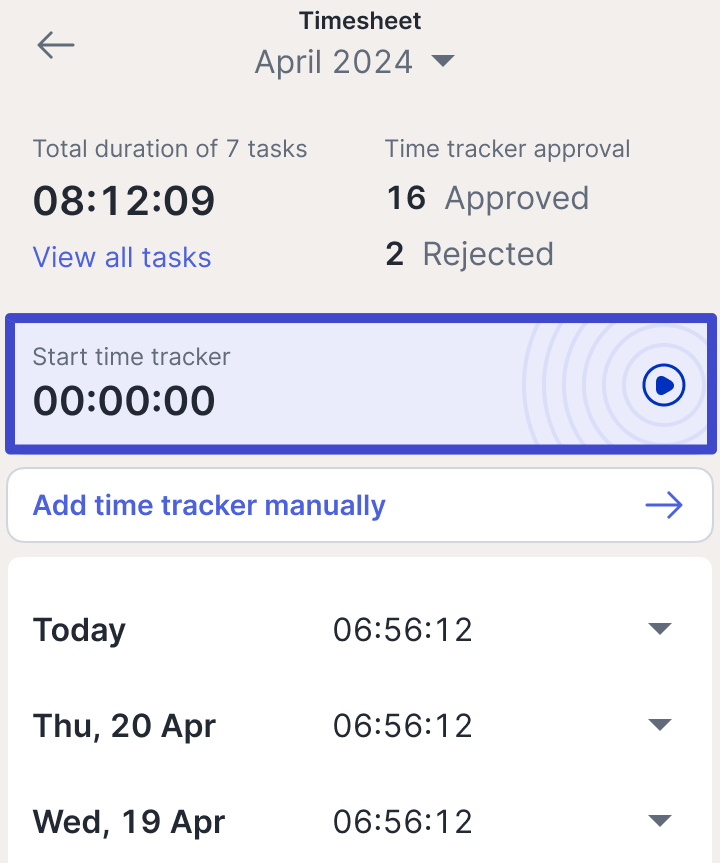The height and width of the screenshot is (863, 720).
Task: Select the Today row label
Action: point(80,630)
